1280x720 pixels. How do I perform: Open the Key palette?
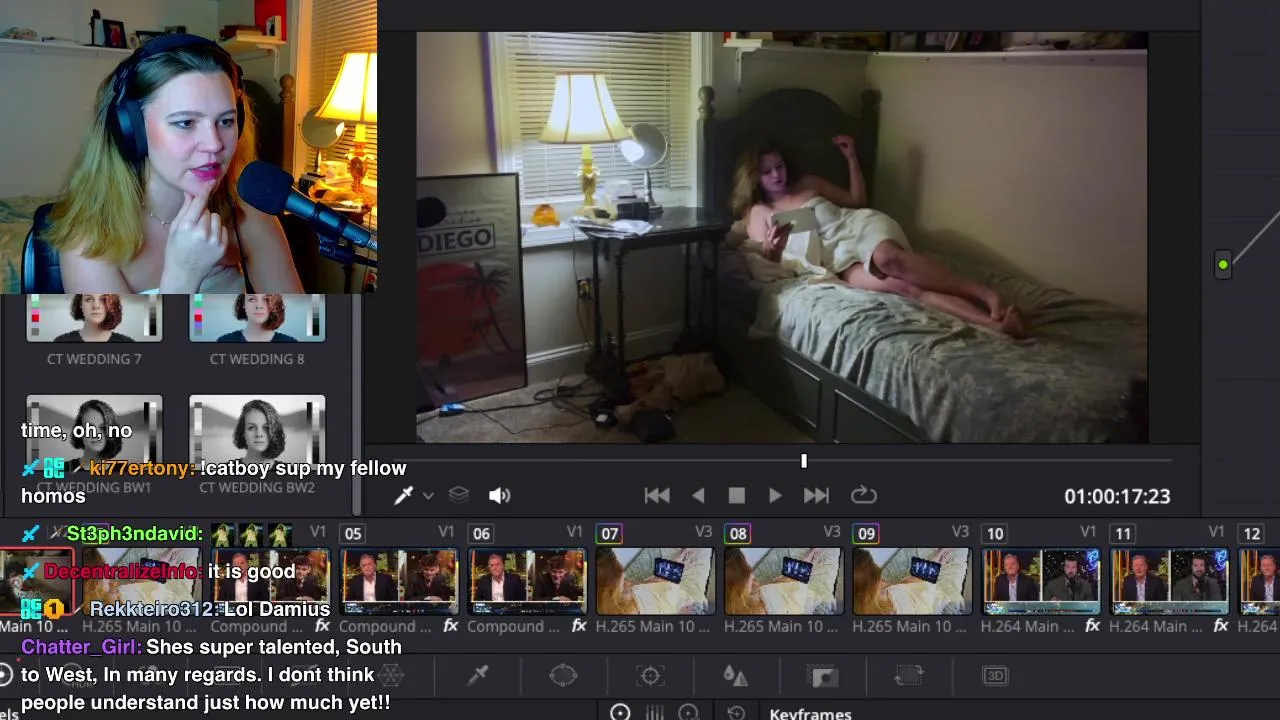(823, 677)
